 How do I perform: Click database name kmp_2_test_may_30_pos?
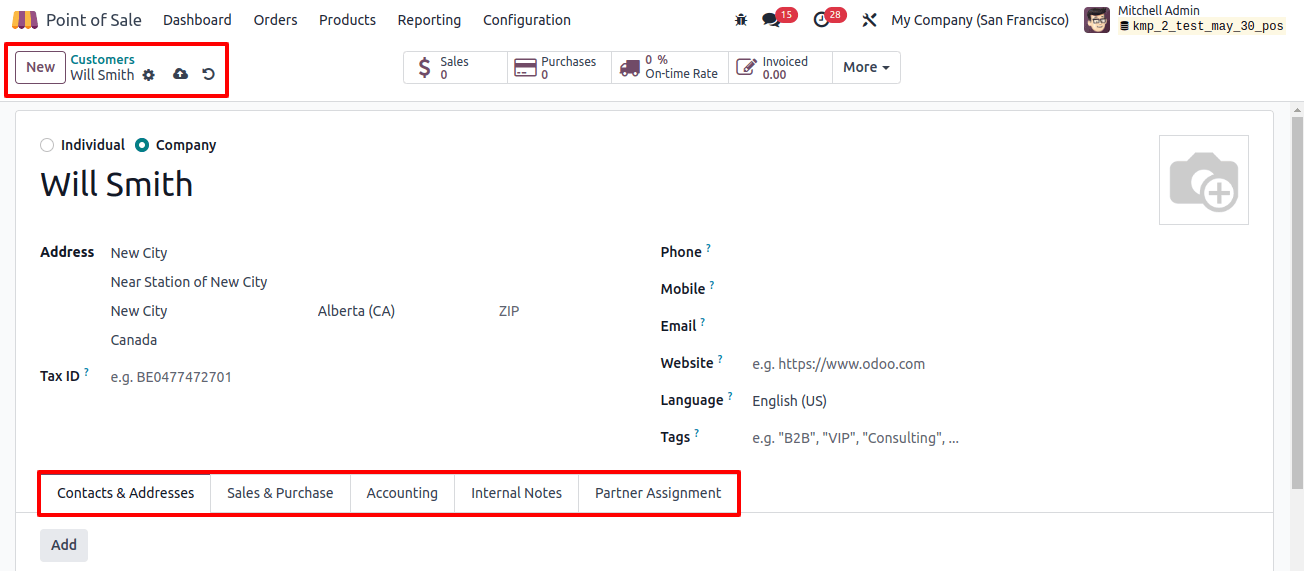(x=1208, y=27)
